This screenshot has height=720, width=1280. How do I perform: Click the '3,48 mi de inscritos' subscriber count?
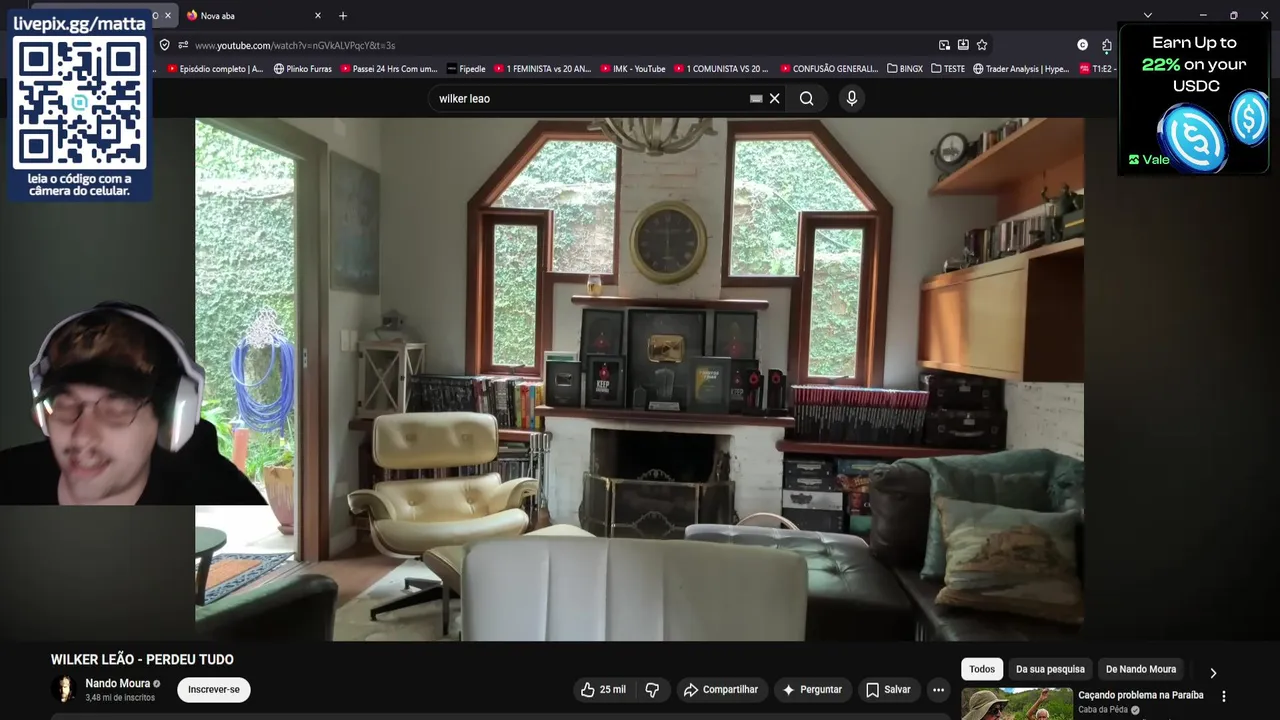(x=120, y=697)
